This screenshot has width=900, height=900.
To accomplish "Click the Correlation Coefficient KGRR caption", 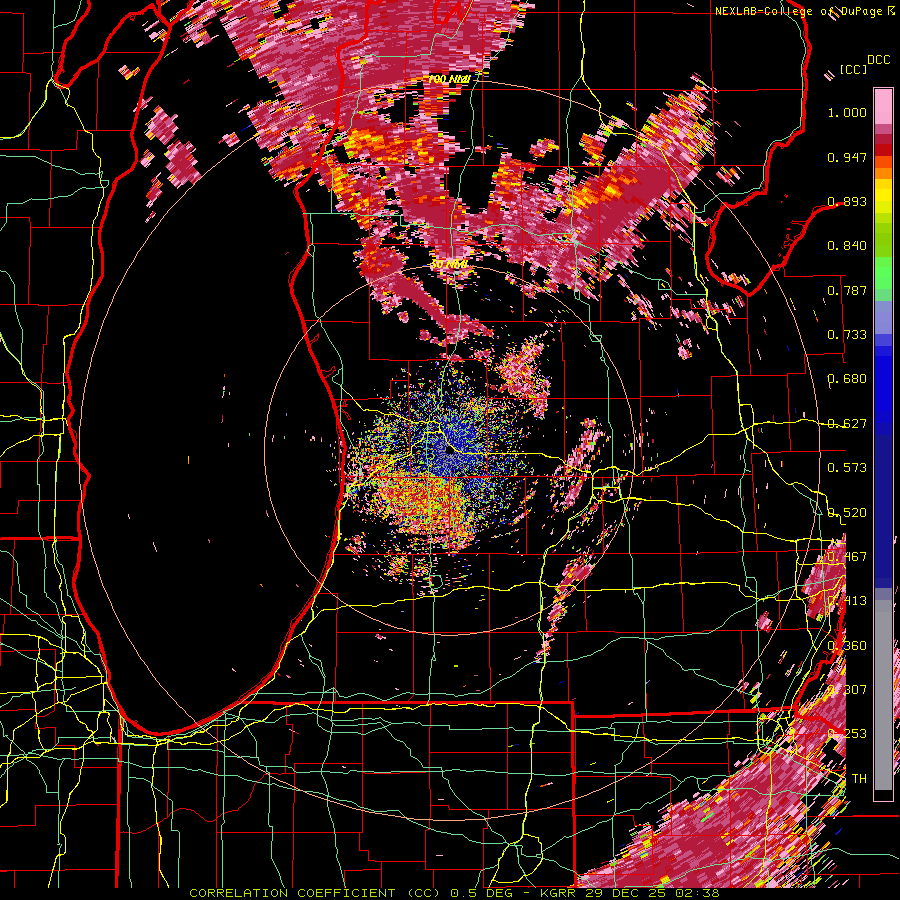I will tap(454, 893).
